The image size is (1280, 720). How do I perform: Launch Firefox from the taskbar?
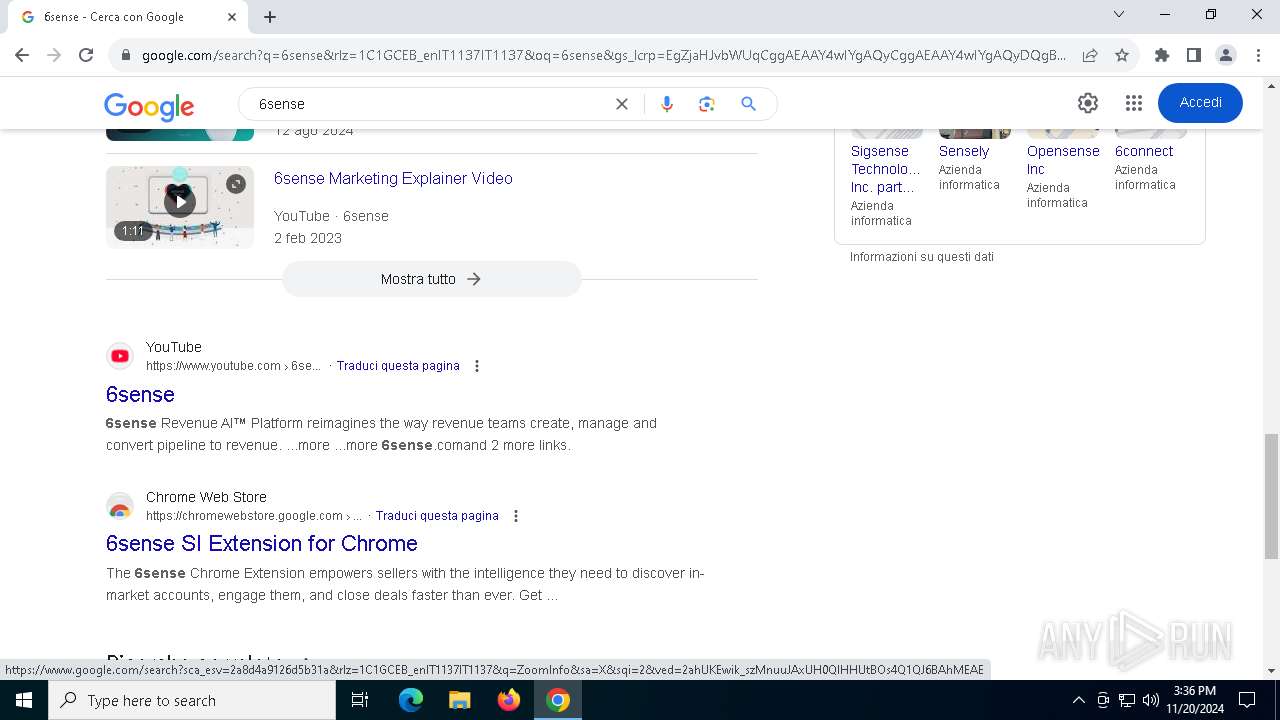[509, 700]
